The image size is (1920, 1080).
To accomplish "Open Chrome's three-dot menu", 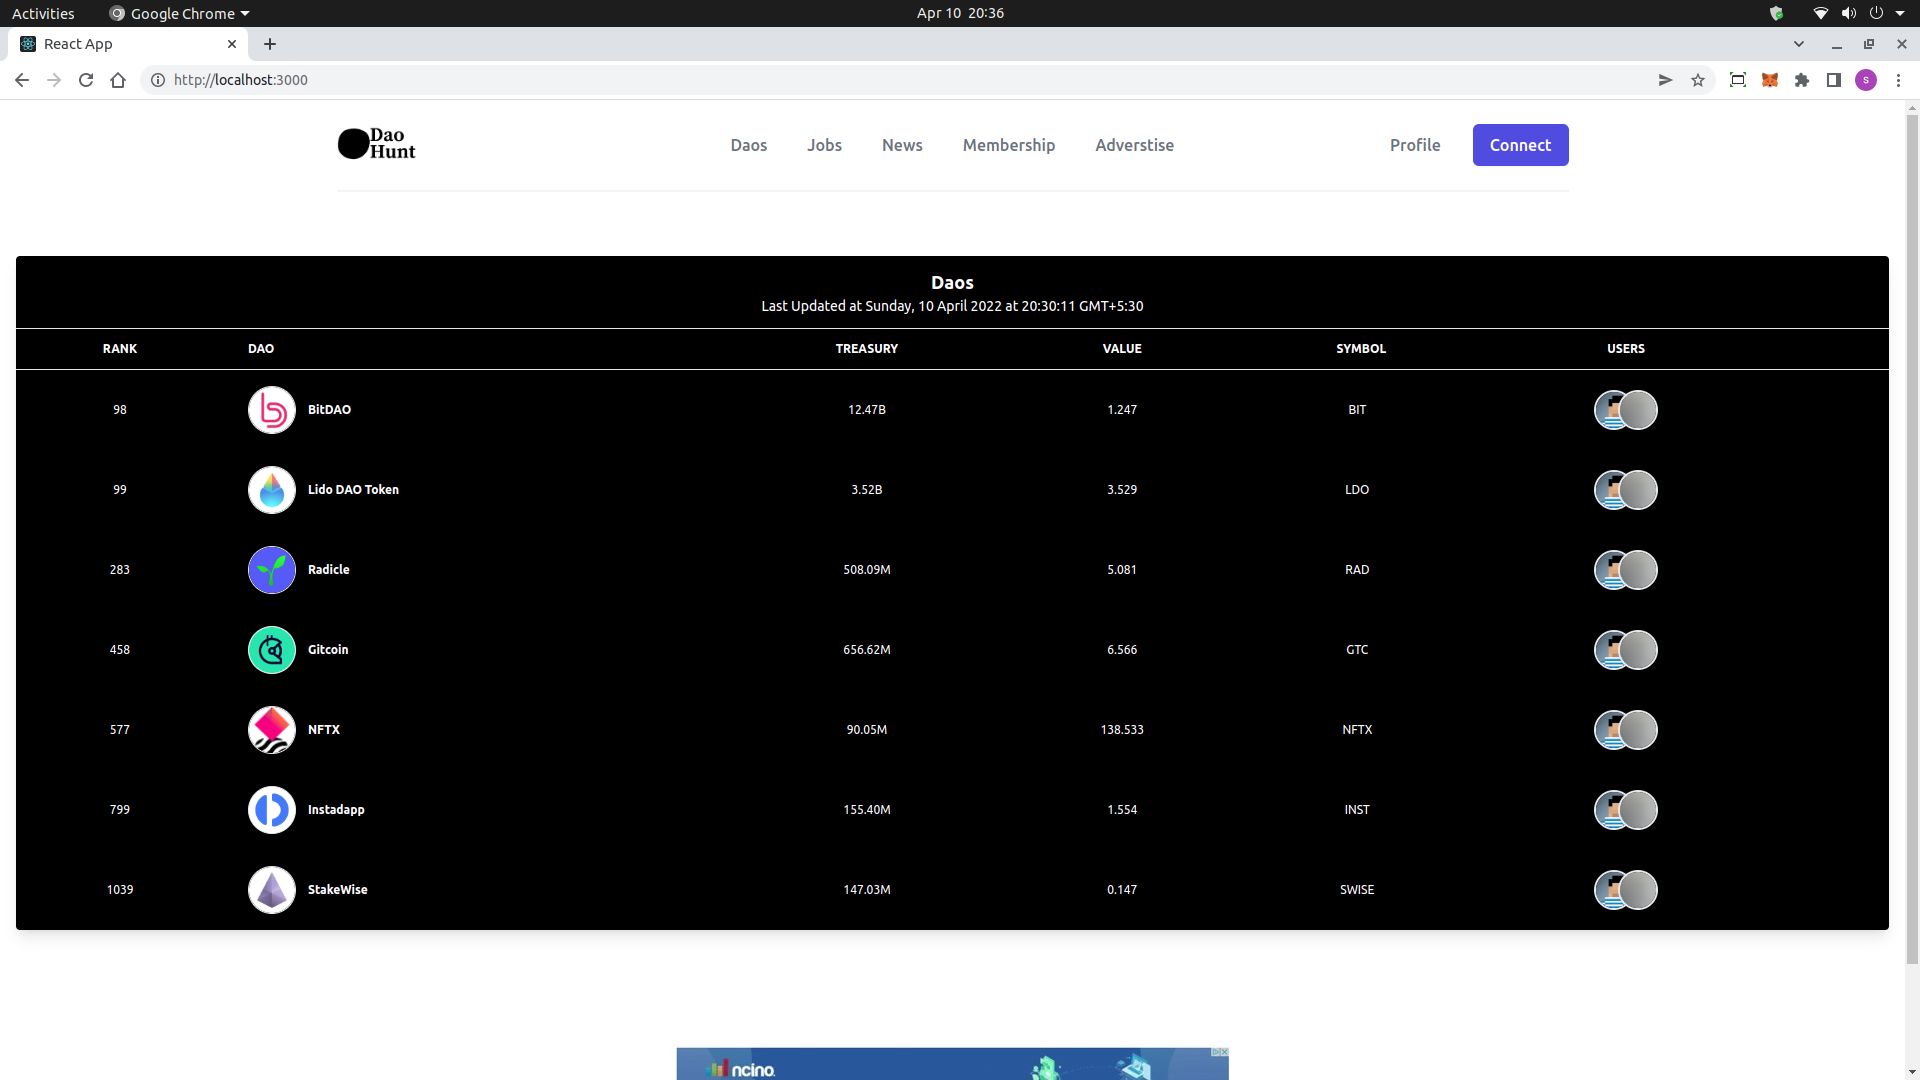I will tap(1898, 80).
